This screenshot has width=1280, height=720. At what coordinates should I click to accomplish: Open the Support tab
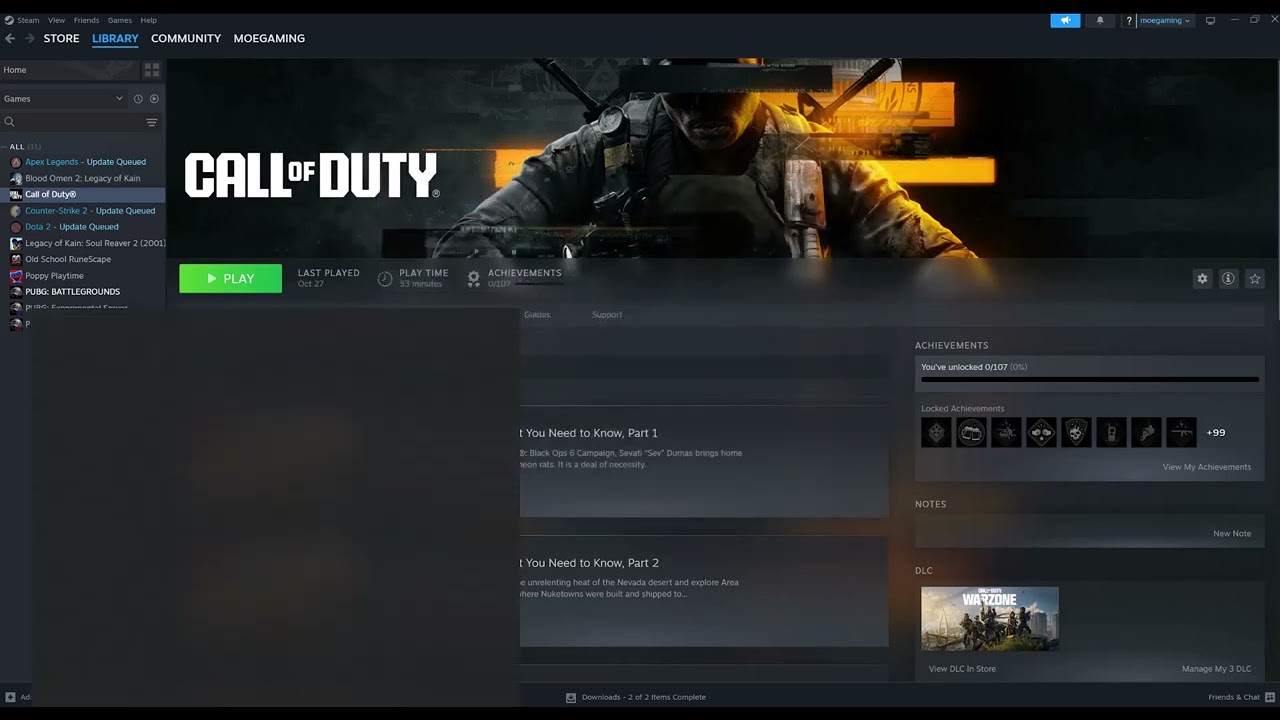pos(607,315)
